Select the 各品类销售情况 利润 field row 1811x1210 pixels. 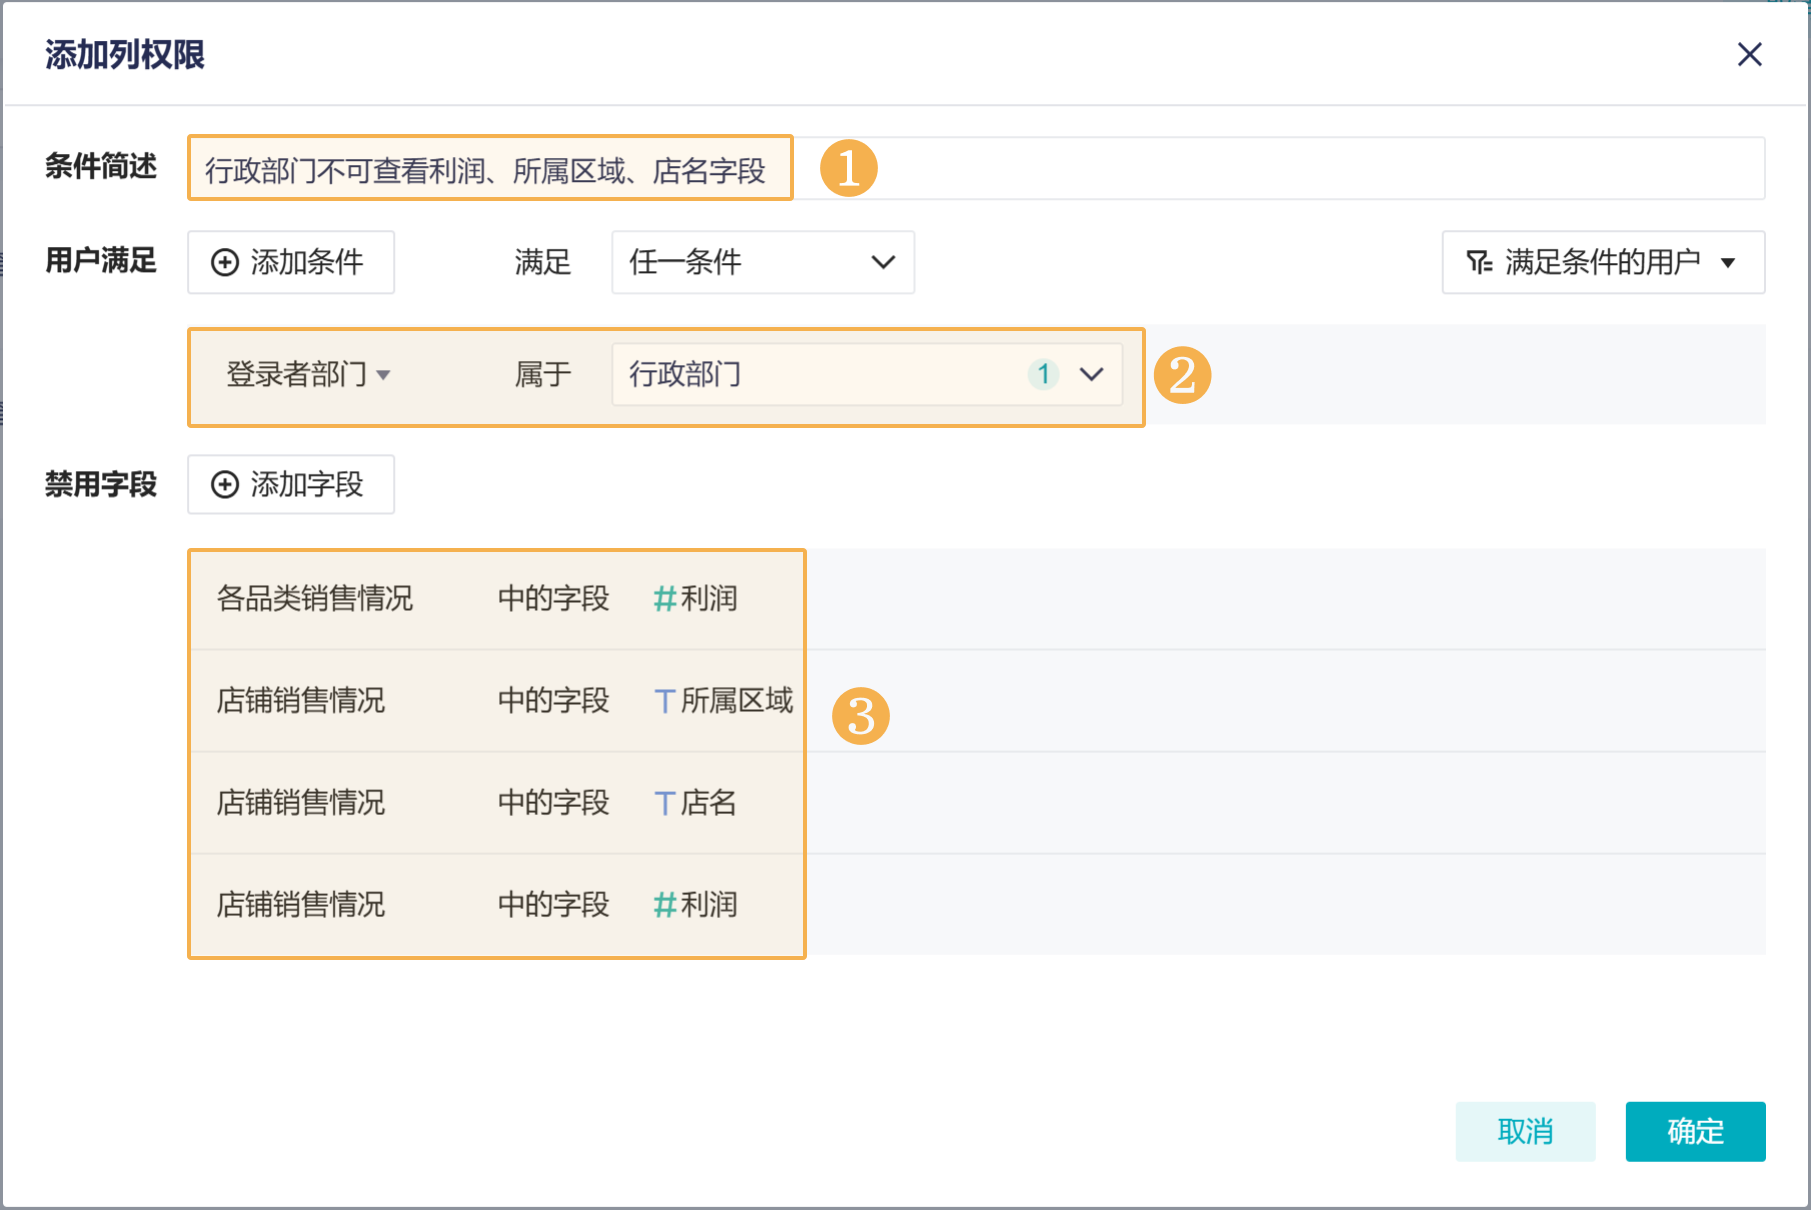[x=497, y=599]
